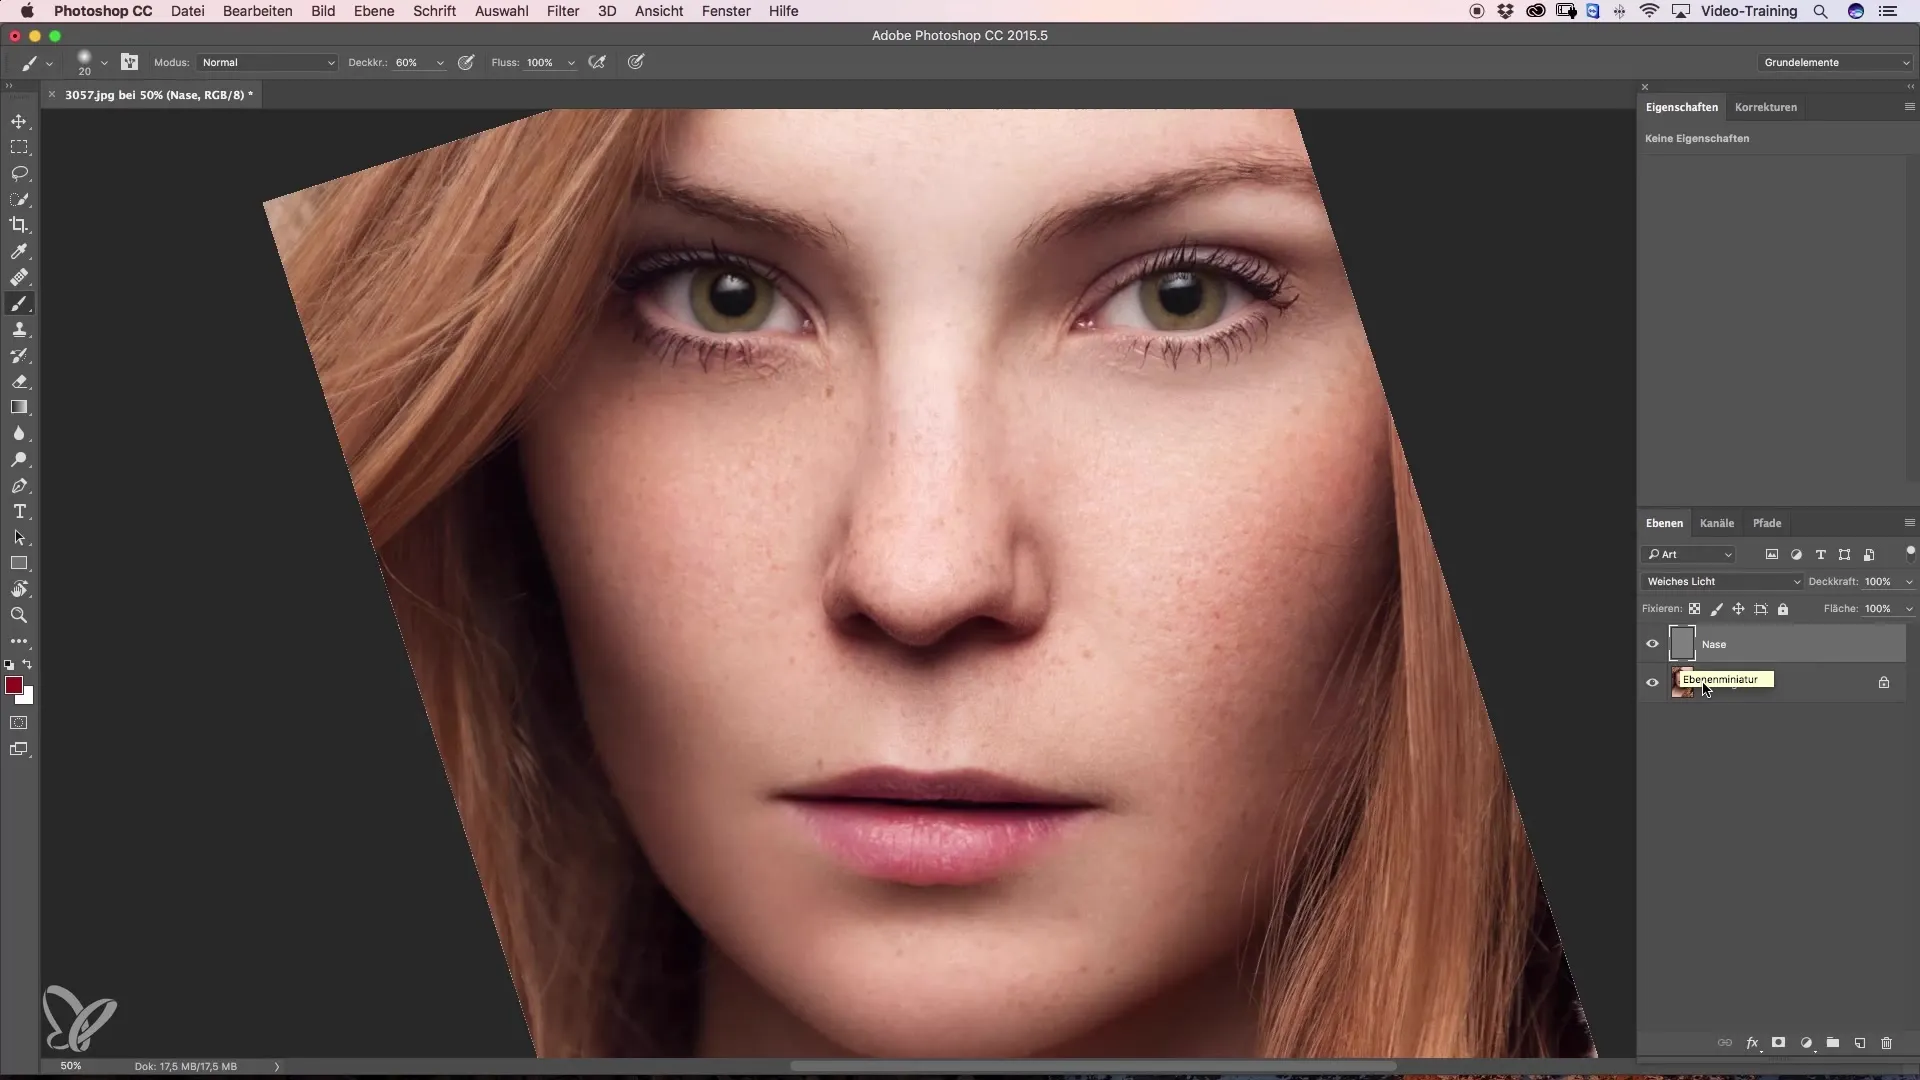Viewport: 1920px width, 1080px height.
Task: Open the Bearbeiten menu
Action: (258, 11)
